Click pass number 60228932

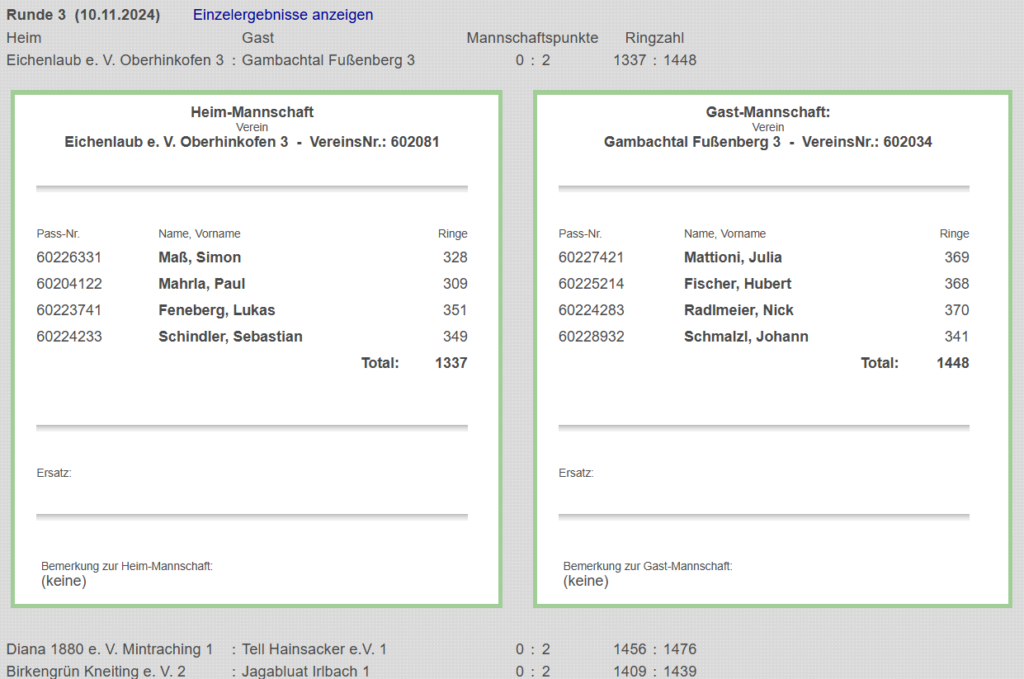point(591,336)
